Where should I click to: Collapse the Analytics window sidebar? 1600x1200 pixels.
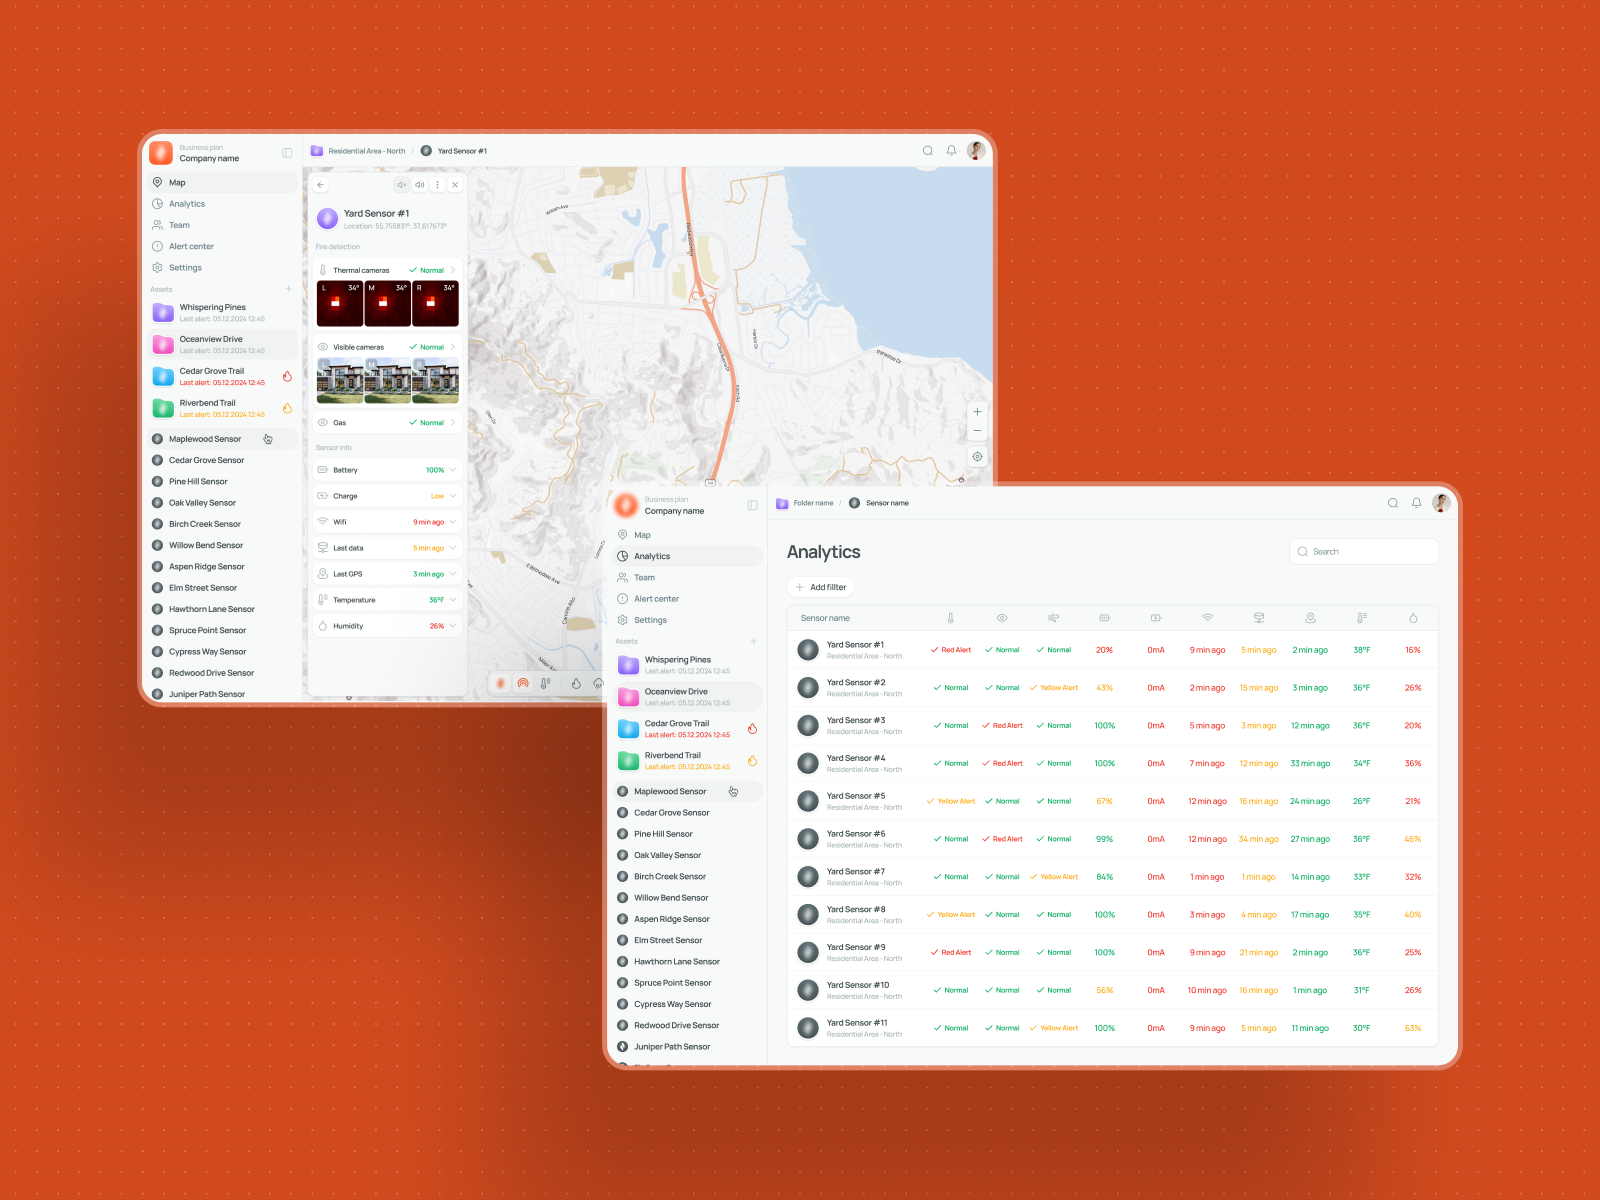(x=752, y=505)
